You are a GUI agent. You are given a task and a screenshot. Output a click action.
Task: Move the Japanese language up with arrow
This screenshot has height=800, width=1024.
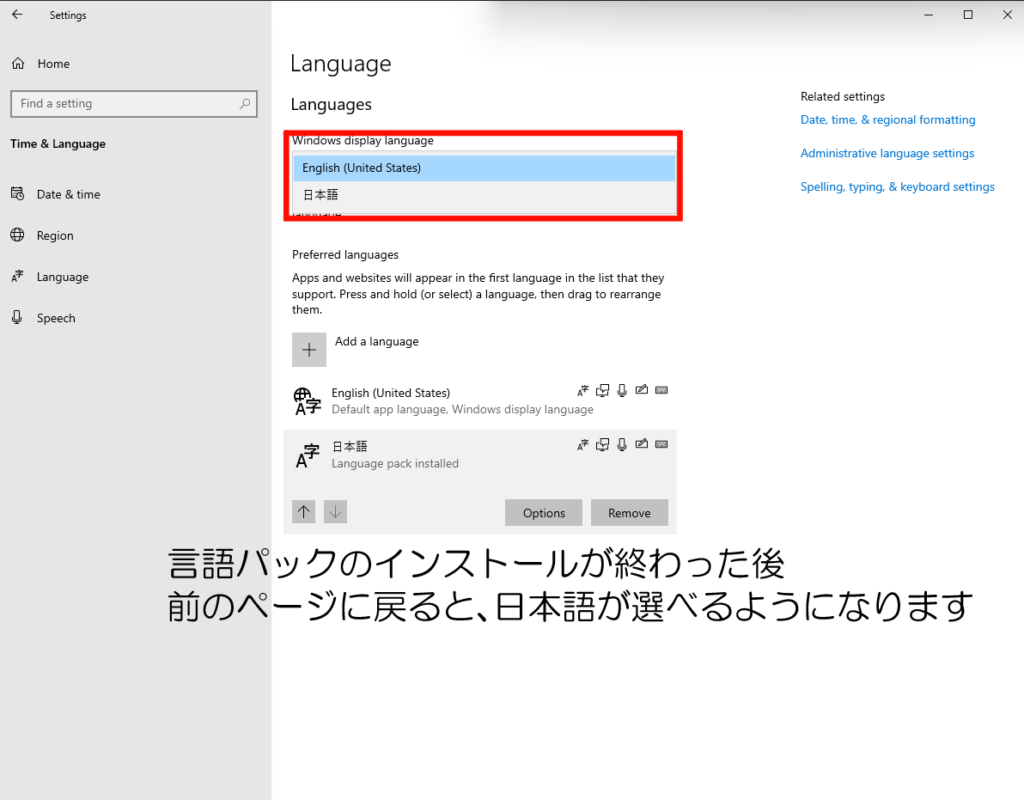click(304, 512)
